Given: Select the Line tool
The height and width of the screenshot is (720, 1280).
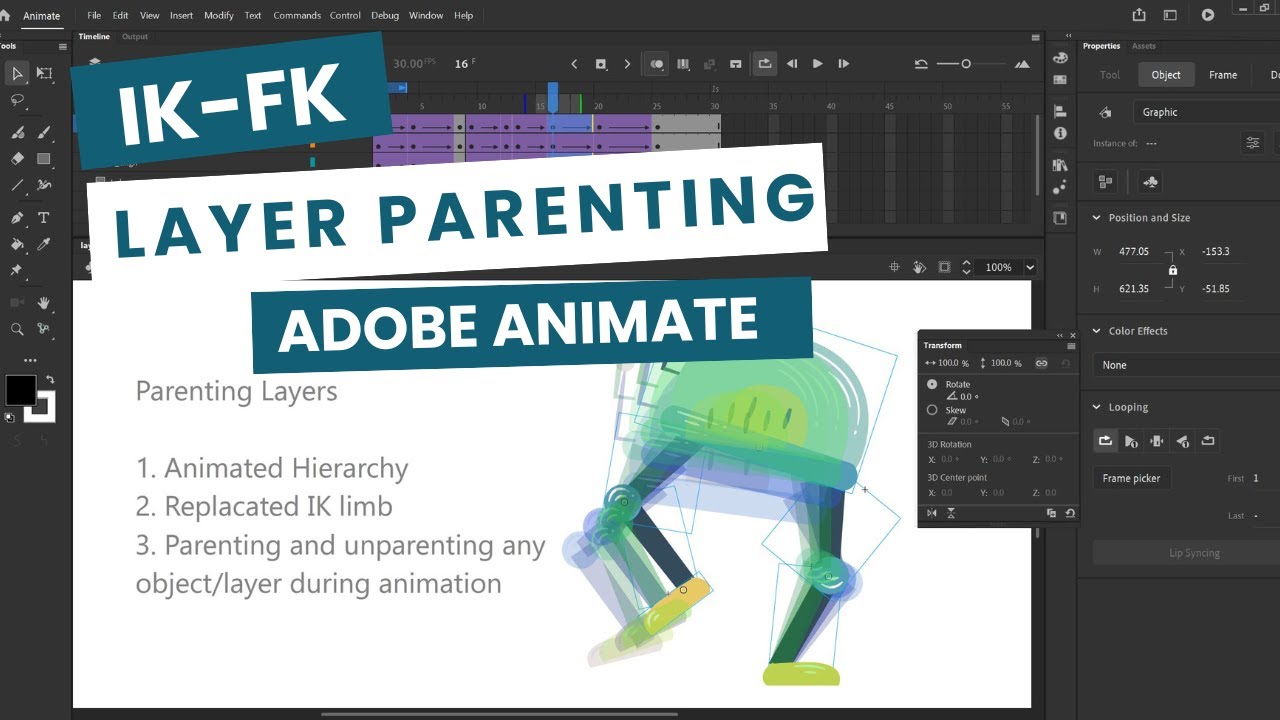Looking at the screenshot, I should (17, 185).
